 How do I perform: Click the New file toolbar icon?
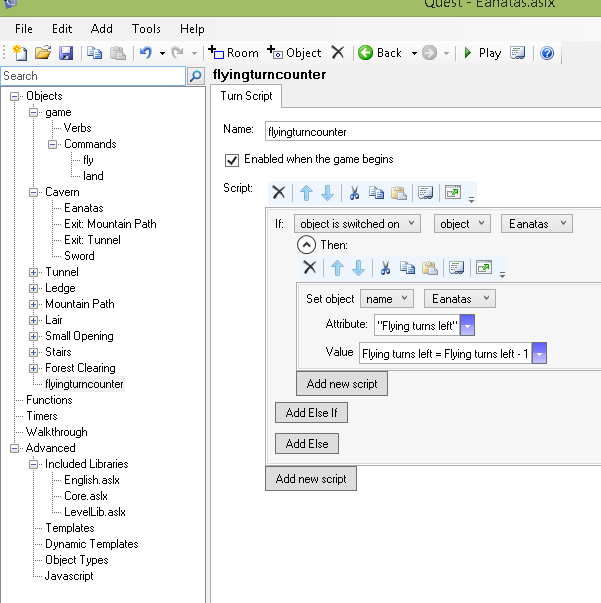click(x=21, y=53)
